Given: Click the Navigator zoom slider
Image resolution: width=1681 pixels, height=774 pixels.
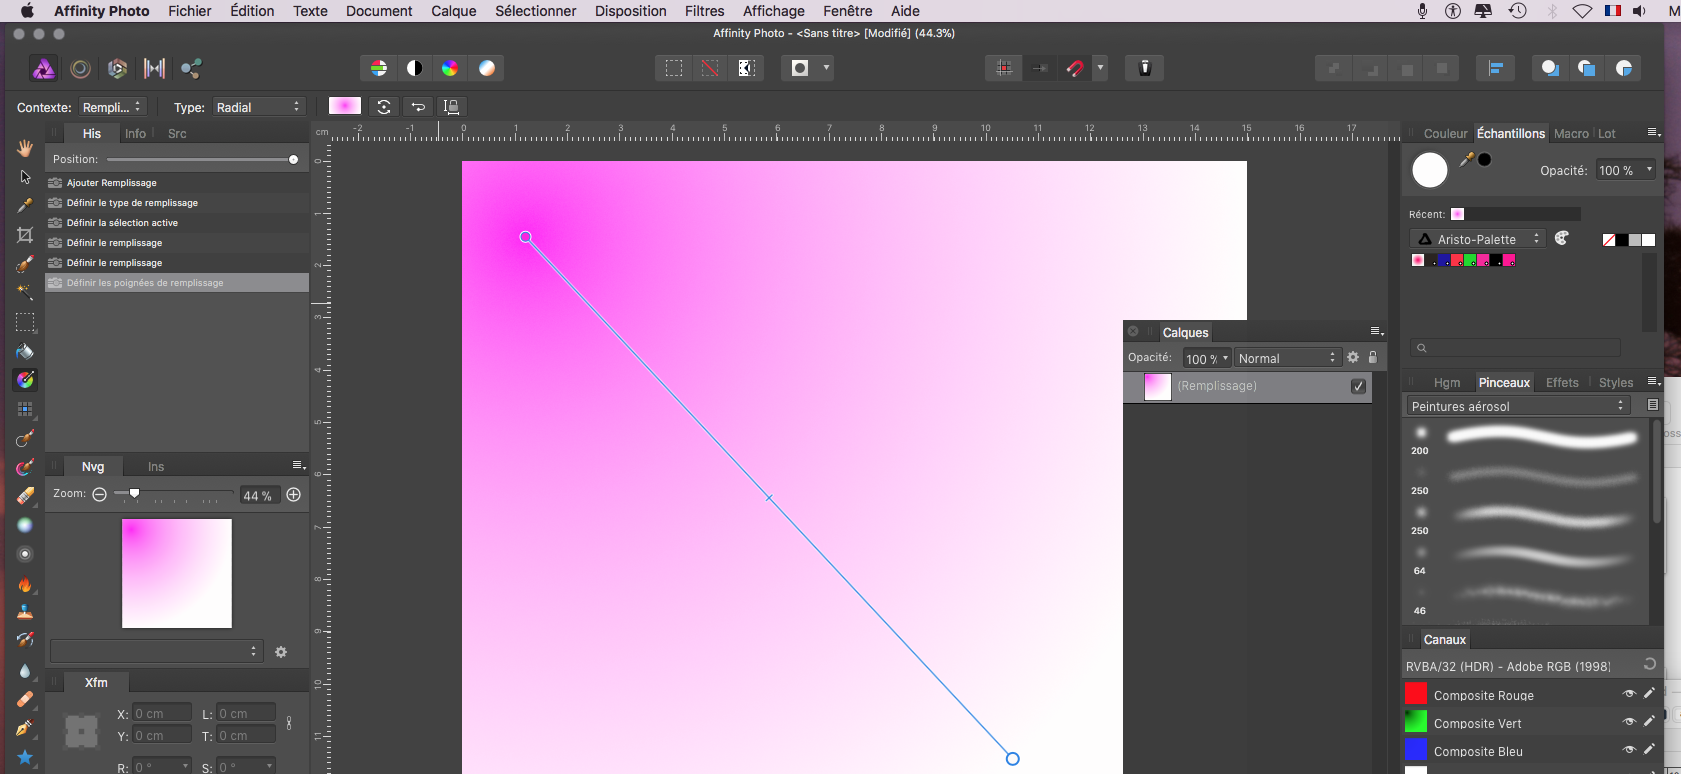Looking at the screenshot, I should tap(174, 494).
